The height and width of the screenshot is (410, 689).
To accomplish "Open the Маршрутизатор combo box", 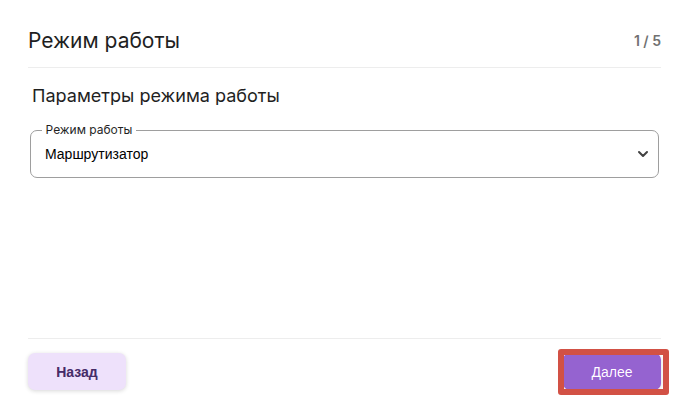I will pos(344,155).
